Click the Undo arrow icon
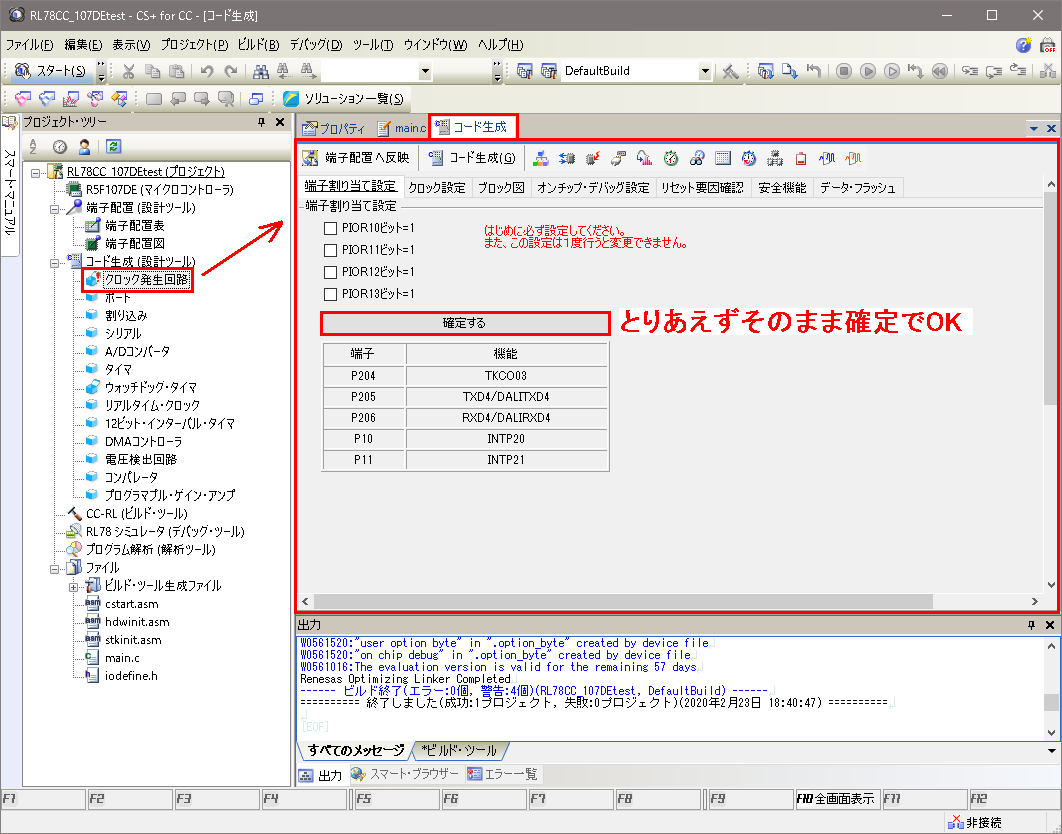Viewport: 1062px width, 834px height. [207, 70]
